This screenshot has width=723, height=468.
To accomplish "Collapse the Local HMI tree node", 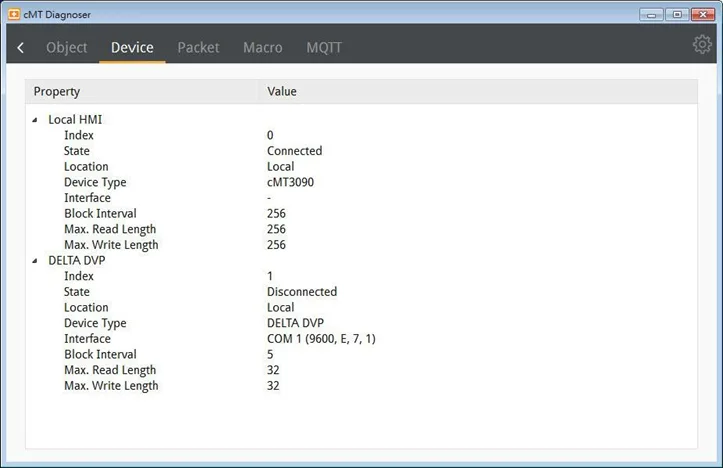I will (x=35, y=120).
